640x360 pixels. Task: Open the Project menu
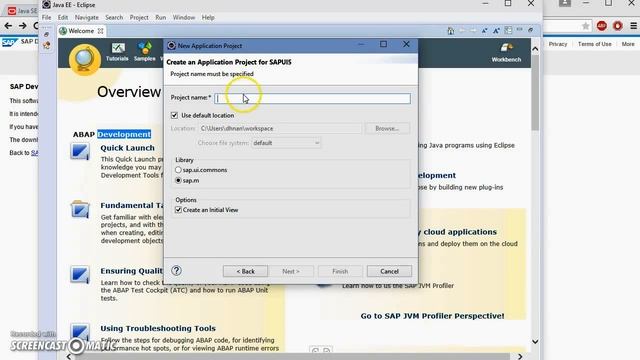pyautogui.click(x=139, y=18)
